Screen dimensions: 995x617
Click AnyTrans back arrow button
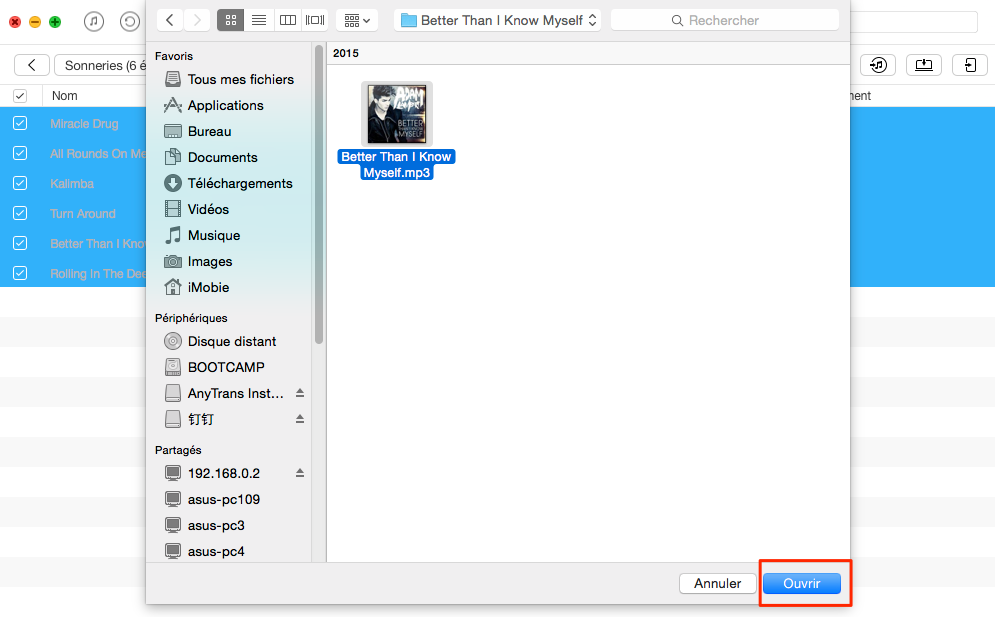point(32,65)
